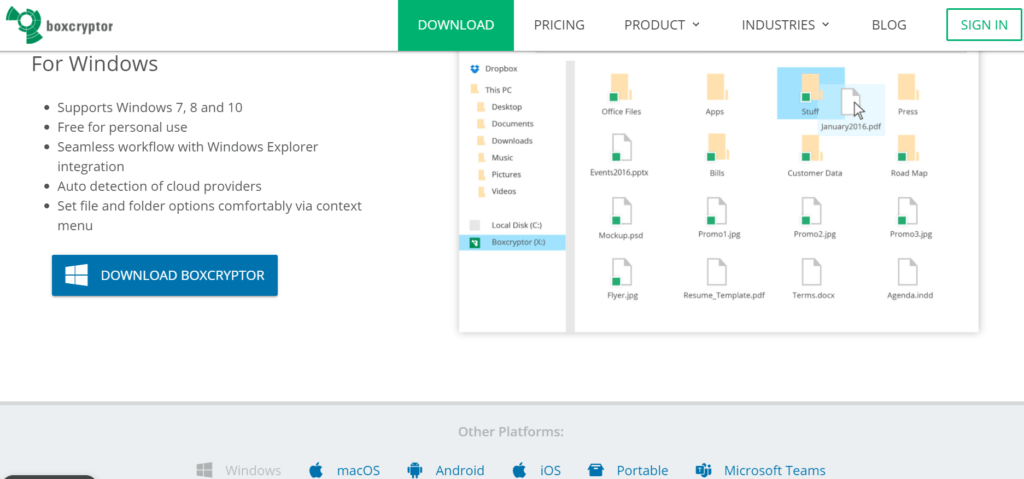
Task: Open the Office Files folder
Action: (x=621, y=91)
